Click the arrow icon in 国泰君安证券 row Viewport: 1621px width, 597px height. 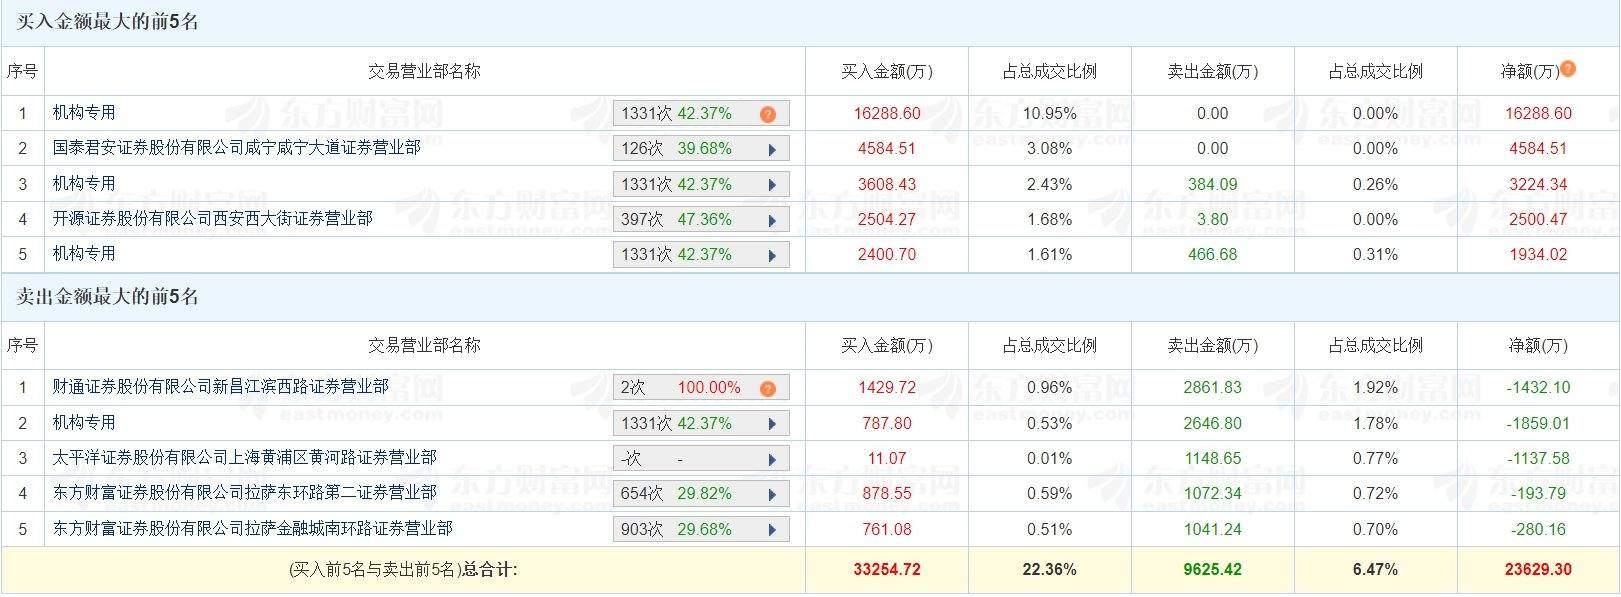point(772,150)
